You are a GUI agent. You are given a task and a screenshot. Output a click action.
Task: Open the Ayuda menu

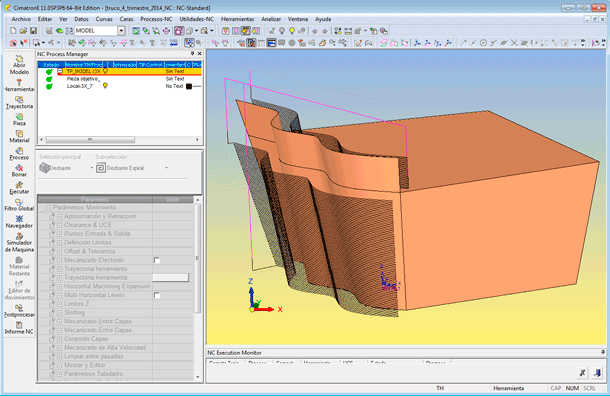pos(323,19)
